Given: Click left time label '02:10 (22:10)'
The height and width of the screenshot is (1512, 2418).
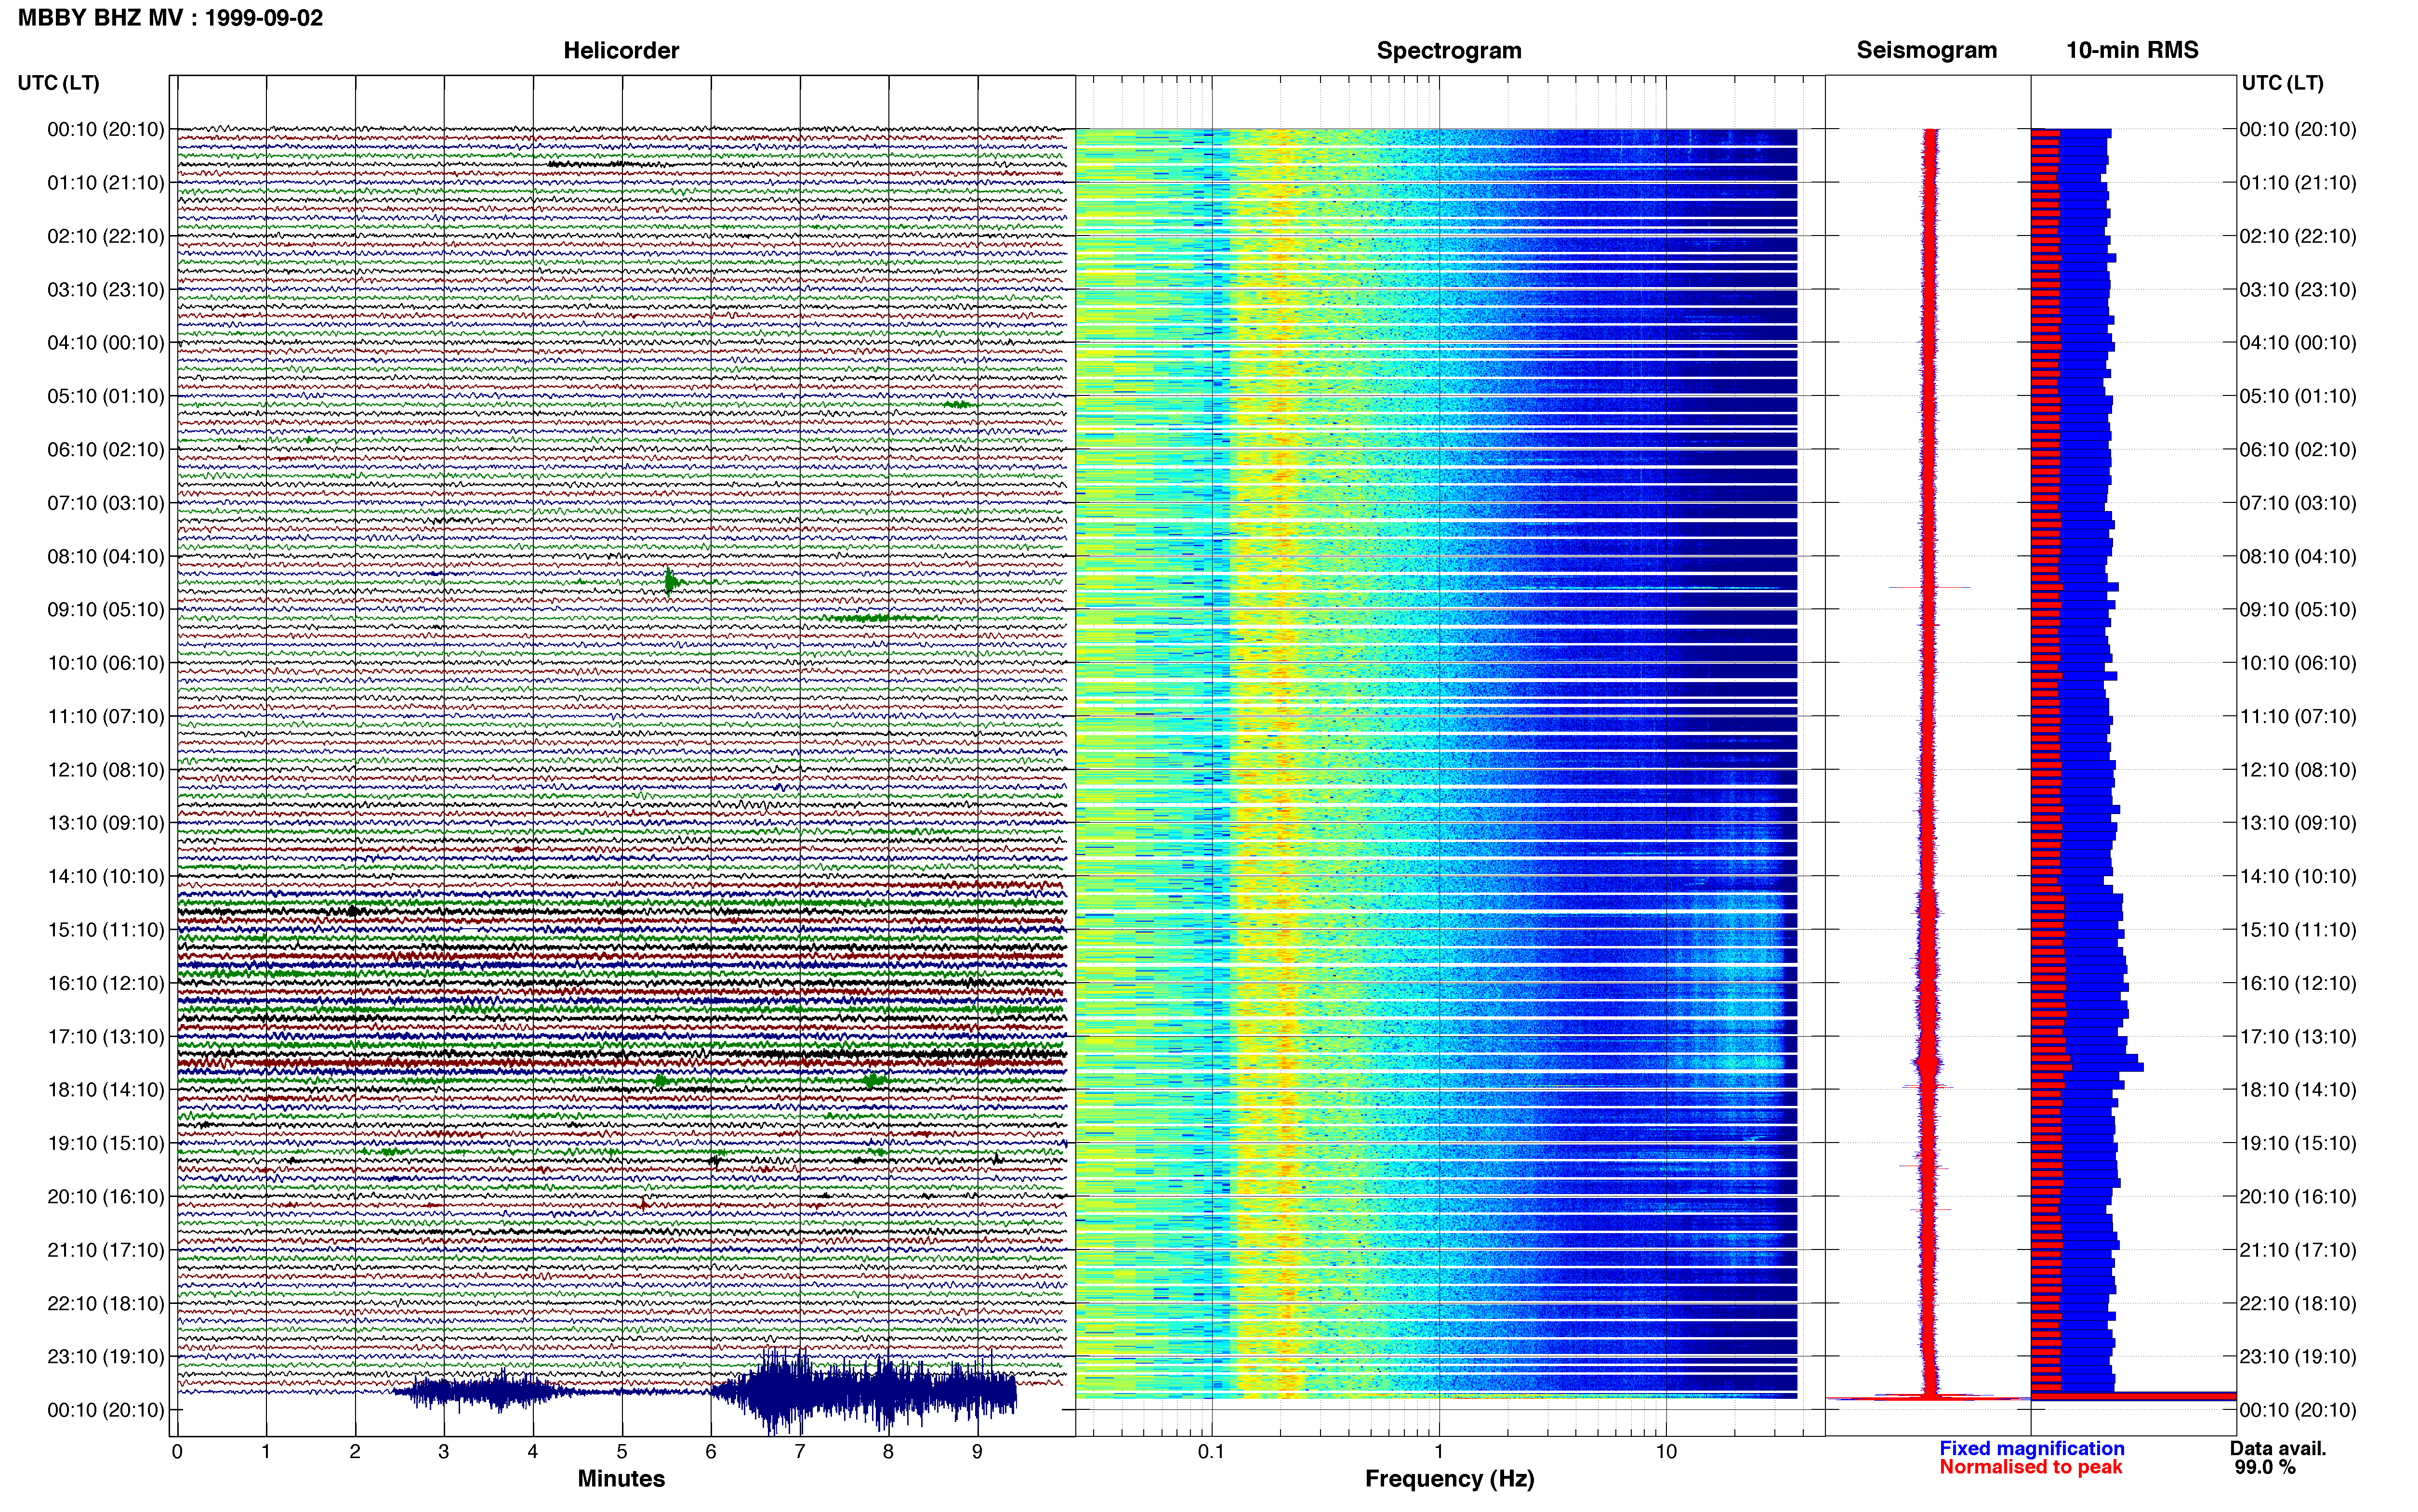Looking at the screenshot, I should tap(106, 236).
